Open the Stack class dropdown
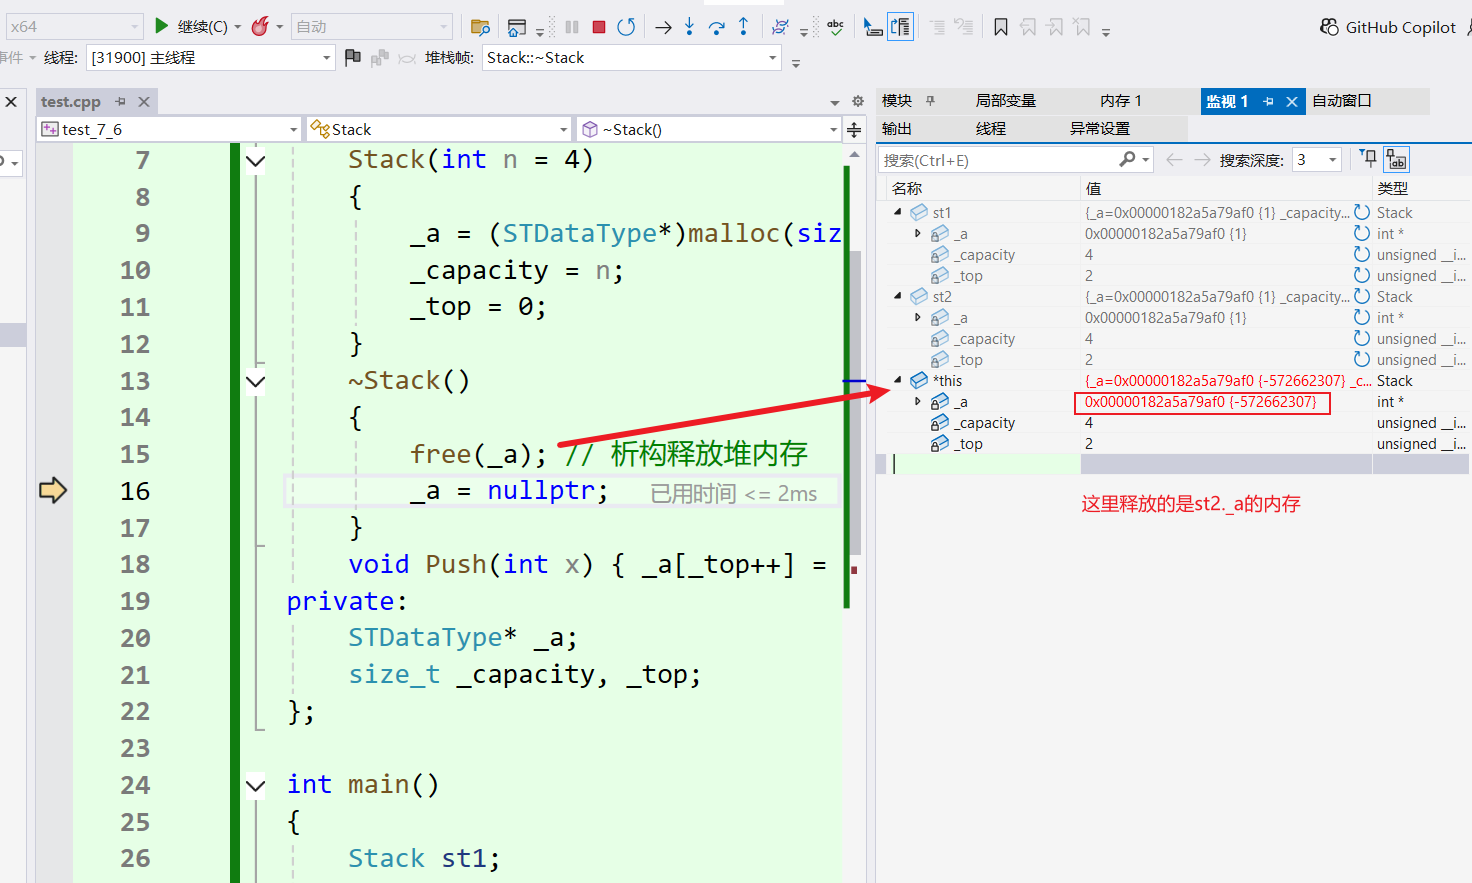1472x883 pixels. (x=440, y=130)
